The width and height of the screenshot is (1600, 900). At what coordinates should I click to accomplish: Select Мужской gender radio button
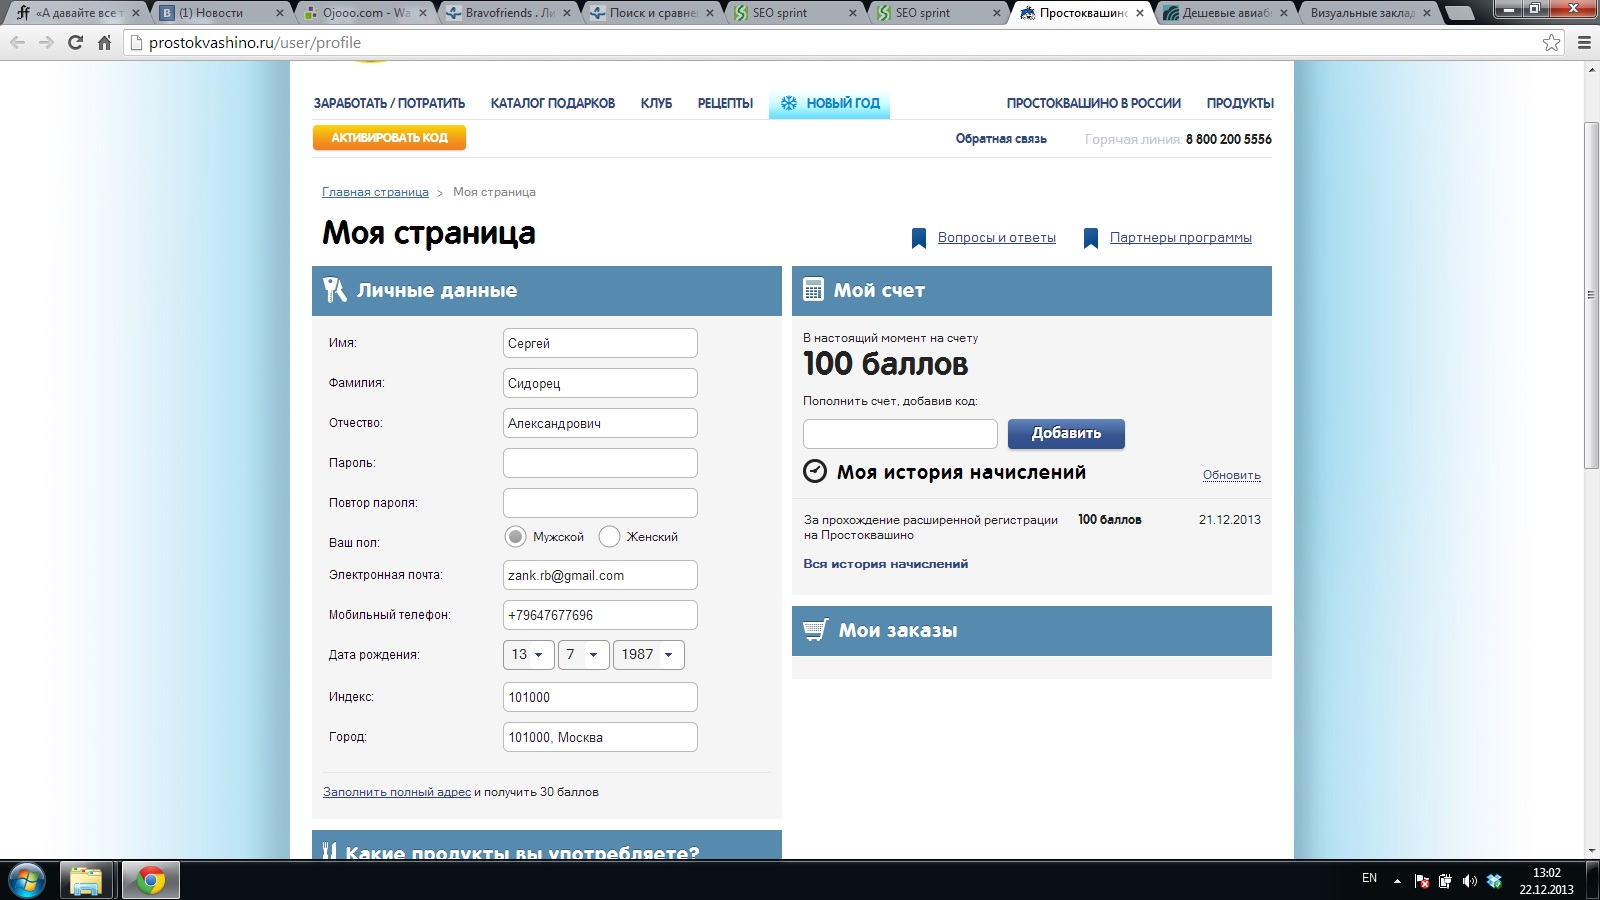pyautogui.click(x=515, y=537)
